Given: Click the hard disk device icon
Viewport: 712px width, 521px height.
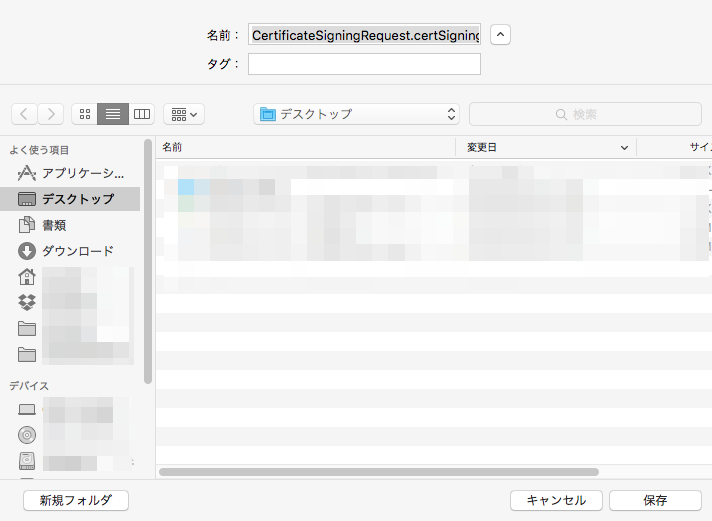Looking at the screenshot, I should [x=27, y=461].
